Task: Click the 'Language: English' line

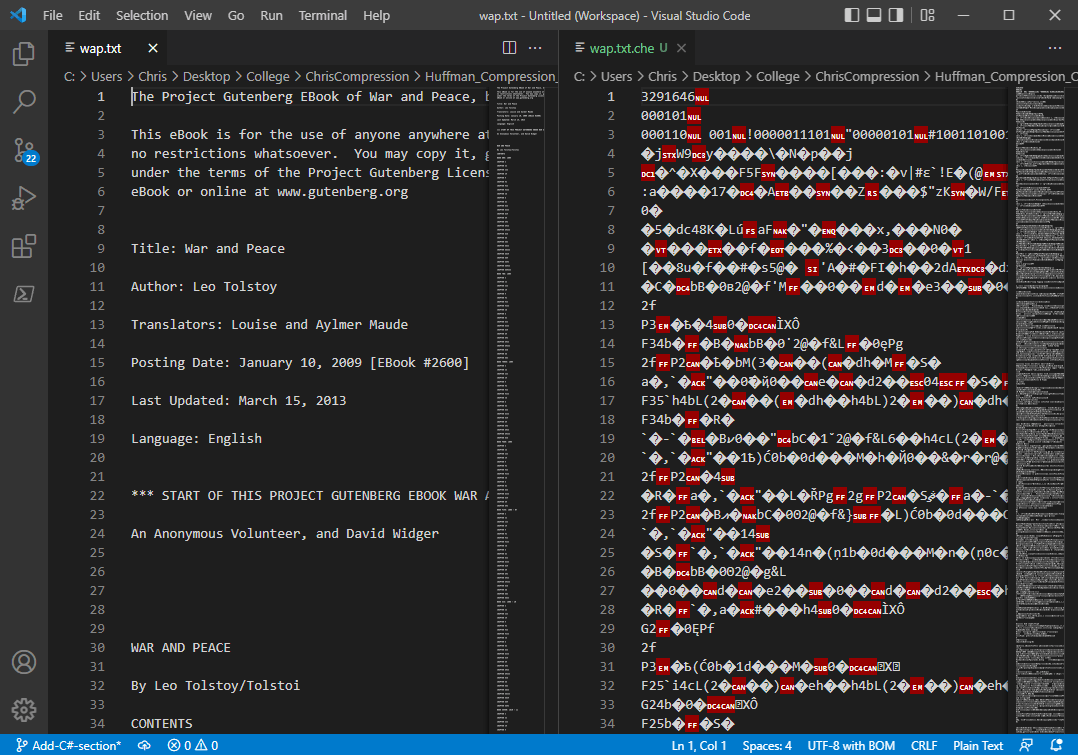Action: coord(197,438)
